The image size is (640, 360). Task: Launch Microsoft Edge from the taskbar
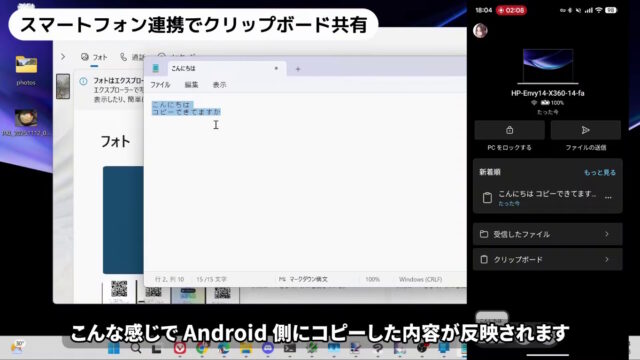point(224,348)
